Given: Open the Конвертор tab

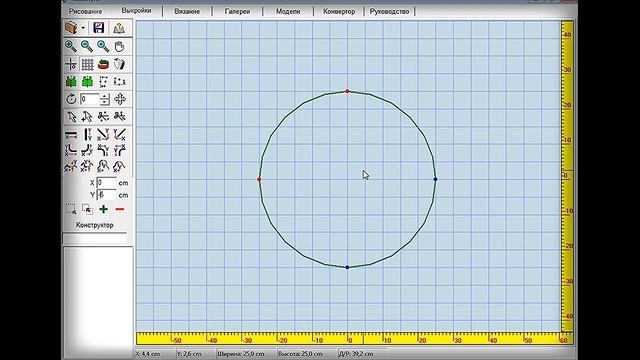Looking at the screenshot, I should (x=339, y=11).
